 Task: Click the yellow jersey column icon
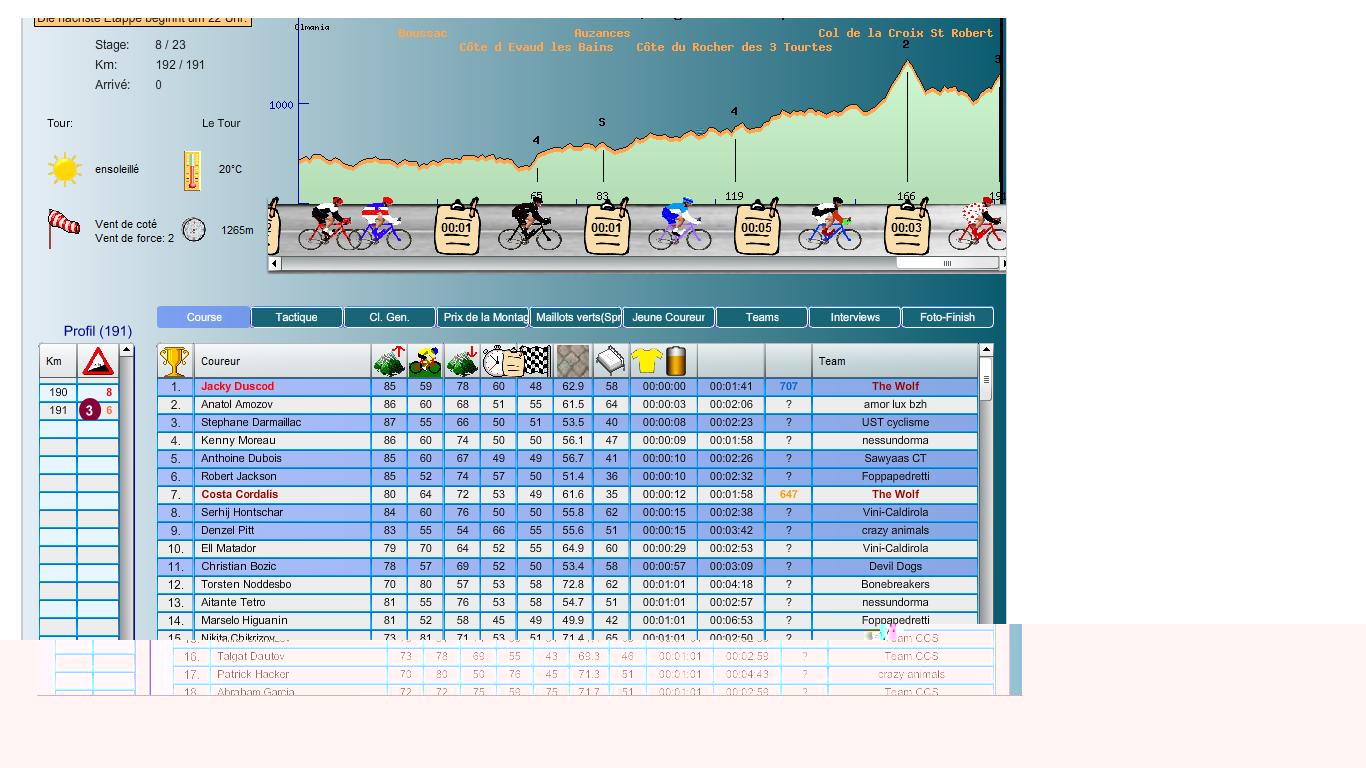pyautogui.click(x=646, y=361)
